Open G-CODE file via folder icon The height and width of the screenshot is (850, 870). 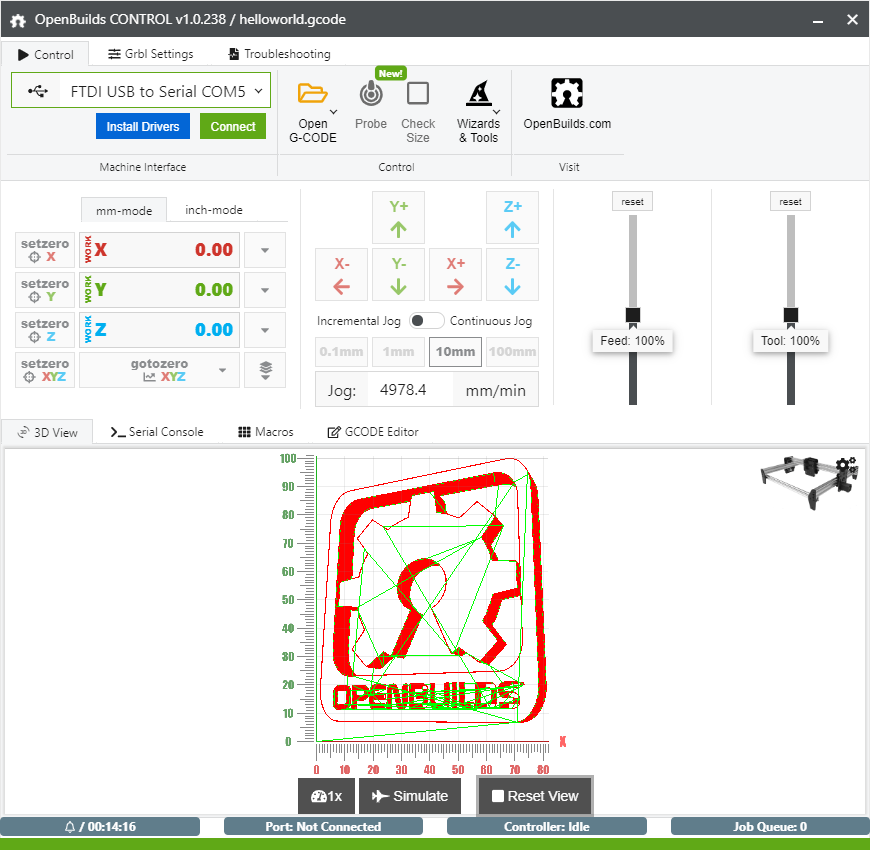pyautogui.click(x=313, y=95)
